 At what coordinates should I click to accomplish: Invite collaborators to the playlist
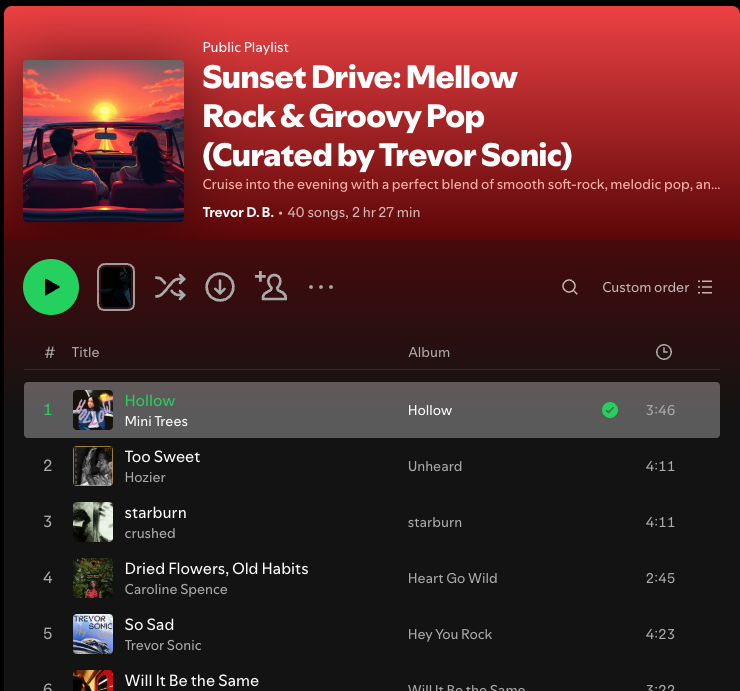coord(271,286)
